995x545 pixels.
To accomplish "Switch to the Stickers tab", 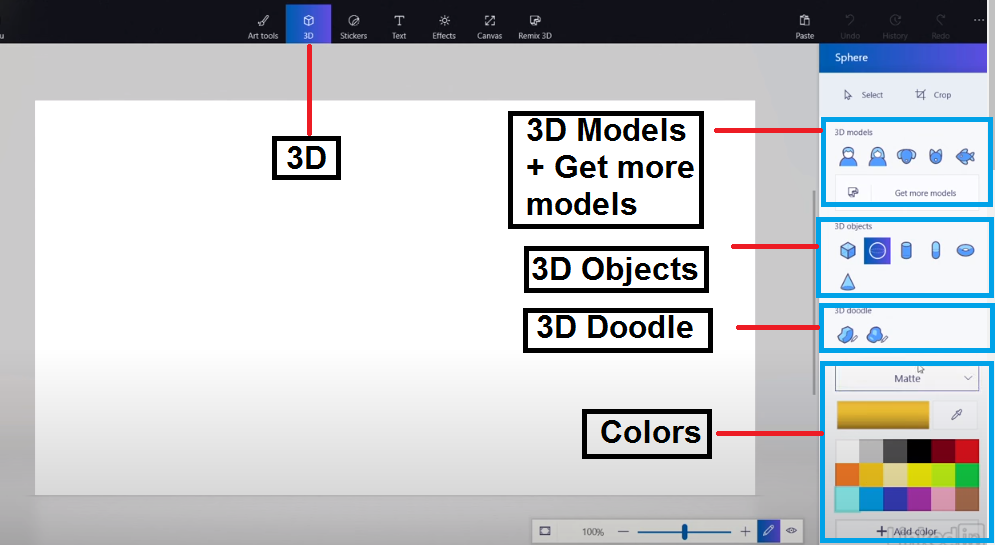I will 353,25.
